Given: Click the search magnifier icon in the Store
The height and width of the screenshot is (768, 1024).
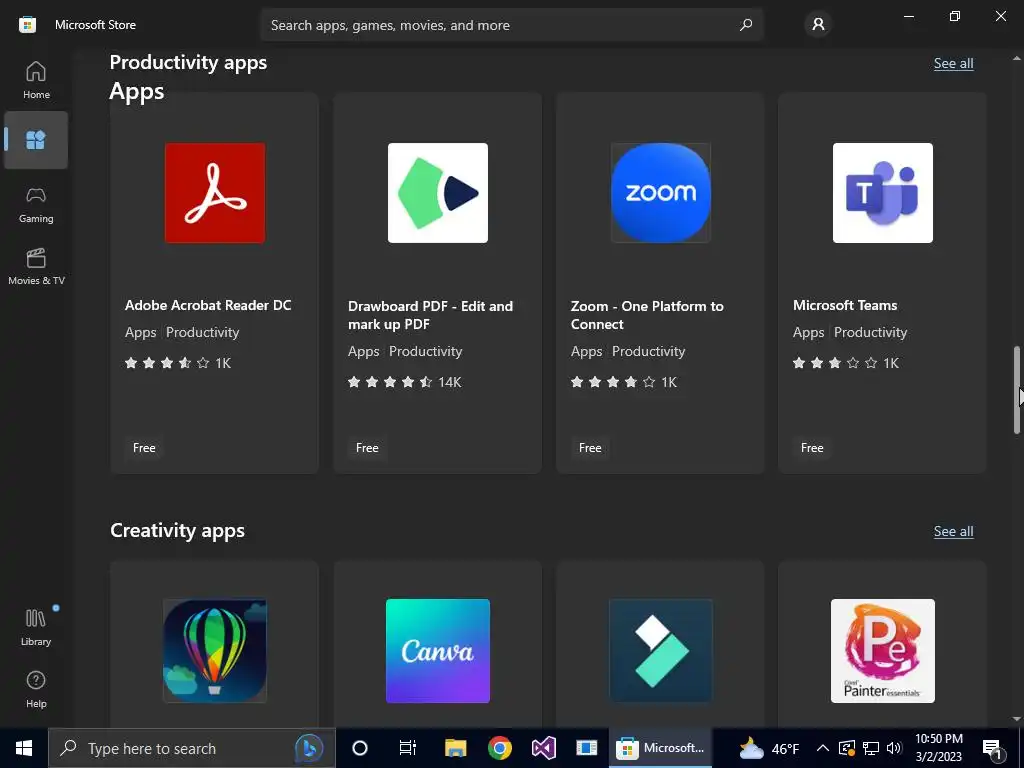Looking at the screenshot, I should (746, 25).
